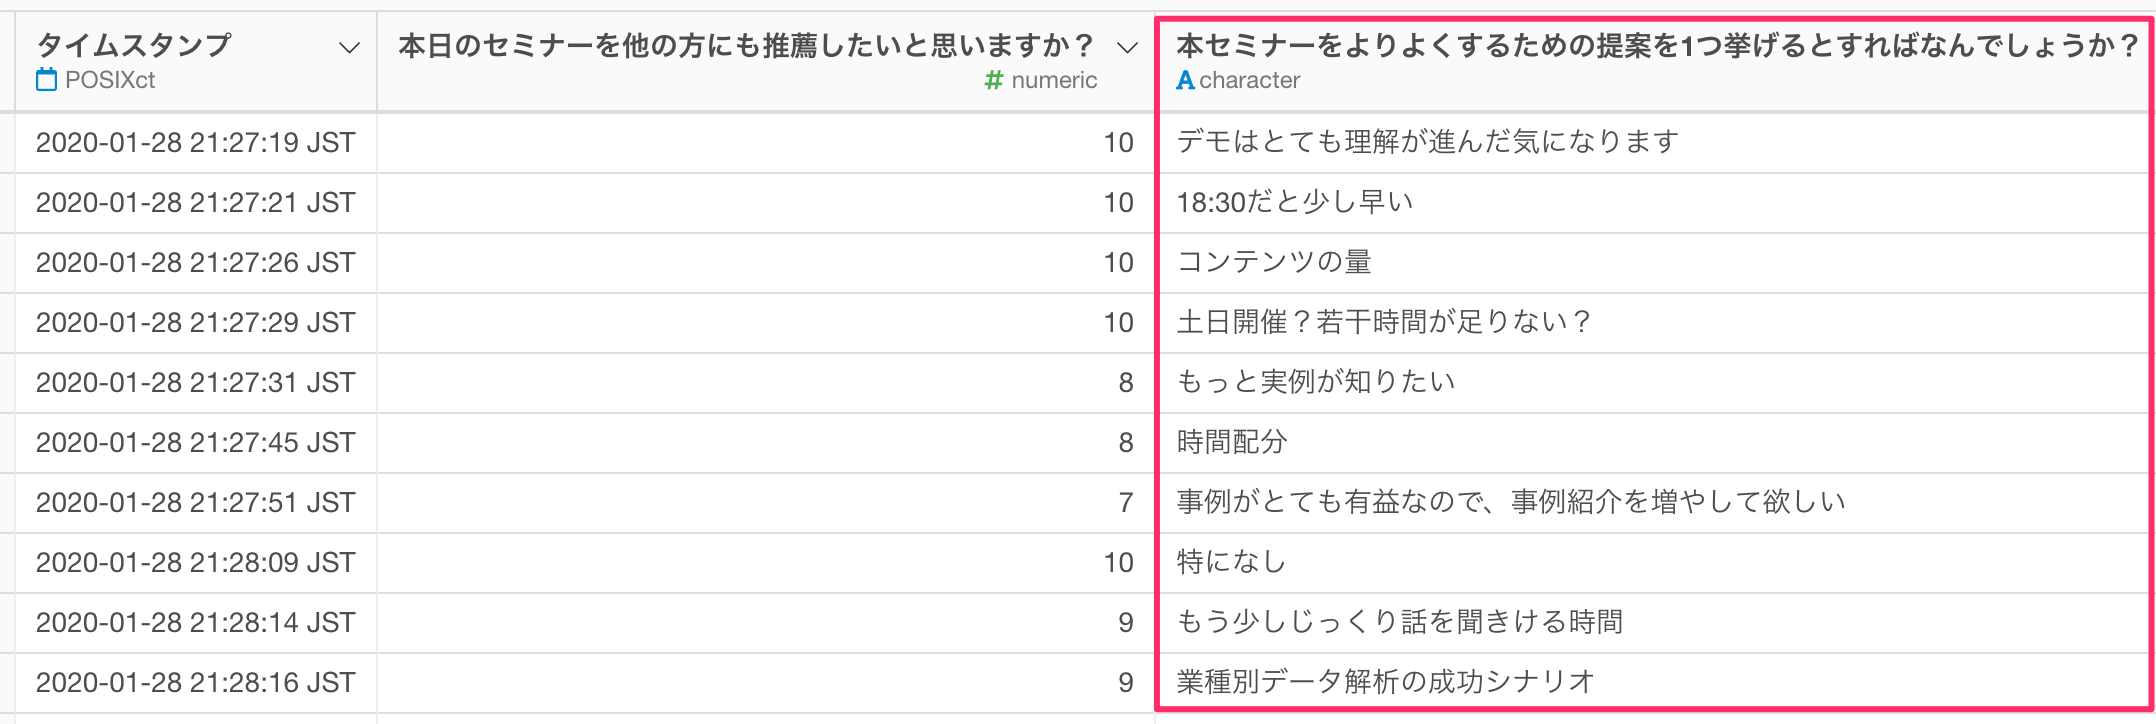Select the 土日開催？若干時間が足りない？ cell
Image resolution: width=2156 pixels, height=724 pixels.
point(1655,322)
